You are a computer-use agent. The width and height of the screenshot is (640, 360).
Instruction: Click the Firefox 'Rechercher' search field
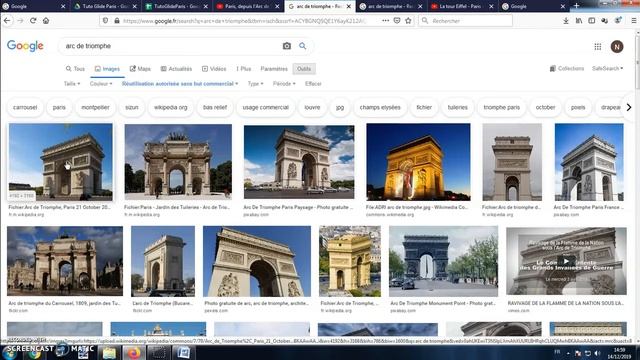point(465,20)
